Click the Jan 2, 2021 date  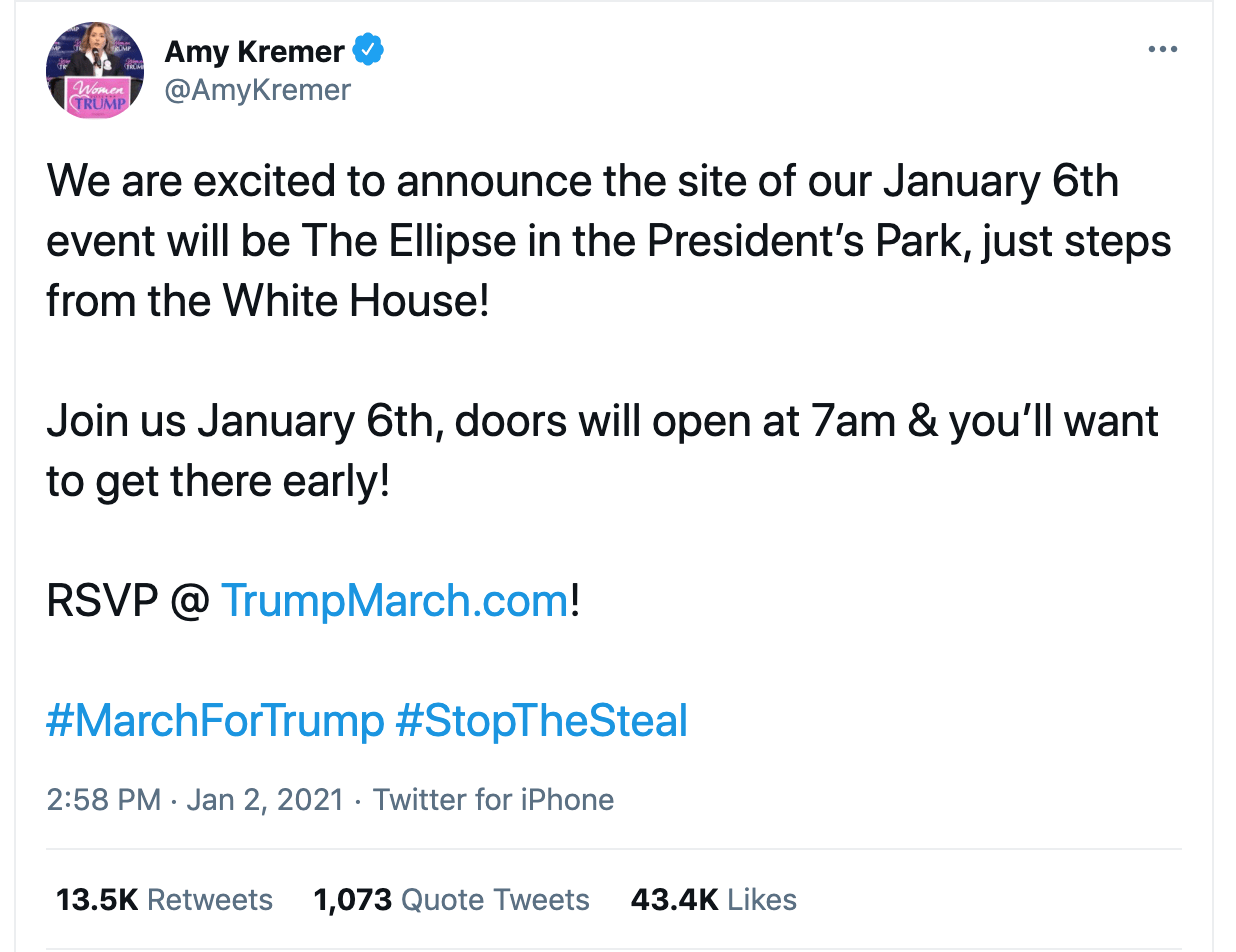pos(265,800)
